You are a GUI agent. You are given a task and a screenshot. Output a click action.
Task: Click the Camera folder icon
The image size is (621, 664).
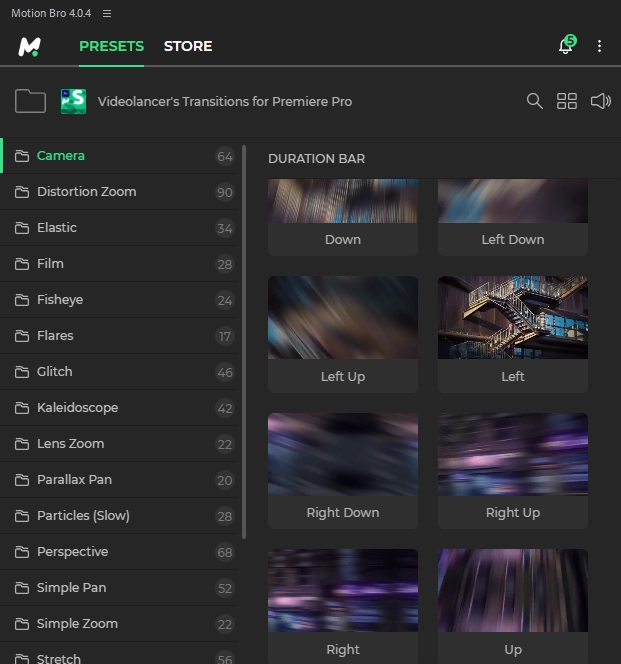(22, 156)
